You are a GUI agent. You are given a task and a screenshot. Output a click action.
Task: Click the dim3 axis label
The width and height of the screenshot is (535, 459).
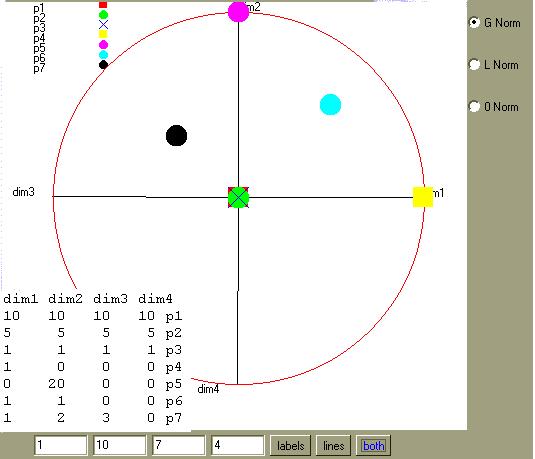click(24, 192)
